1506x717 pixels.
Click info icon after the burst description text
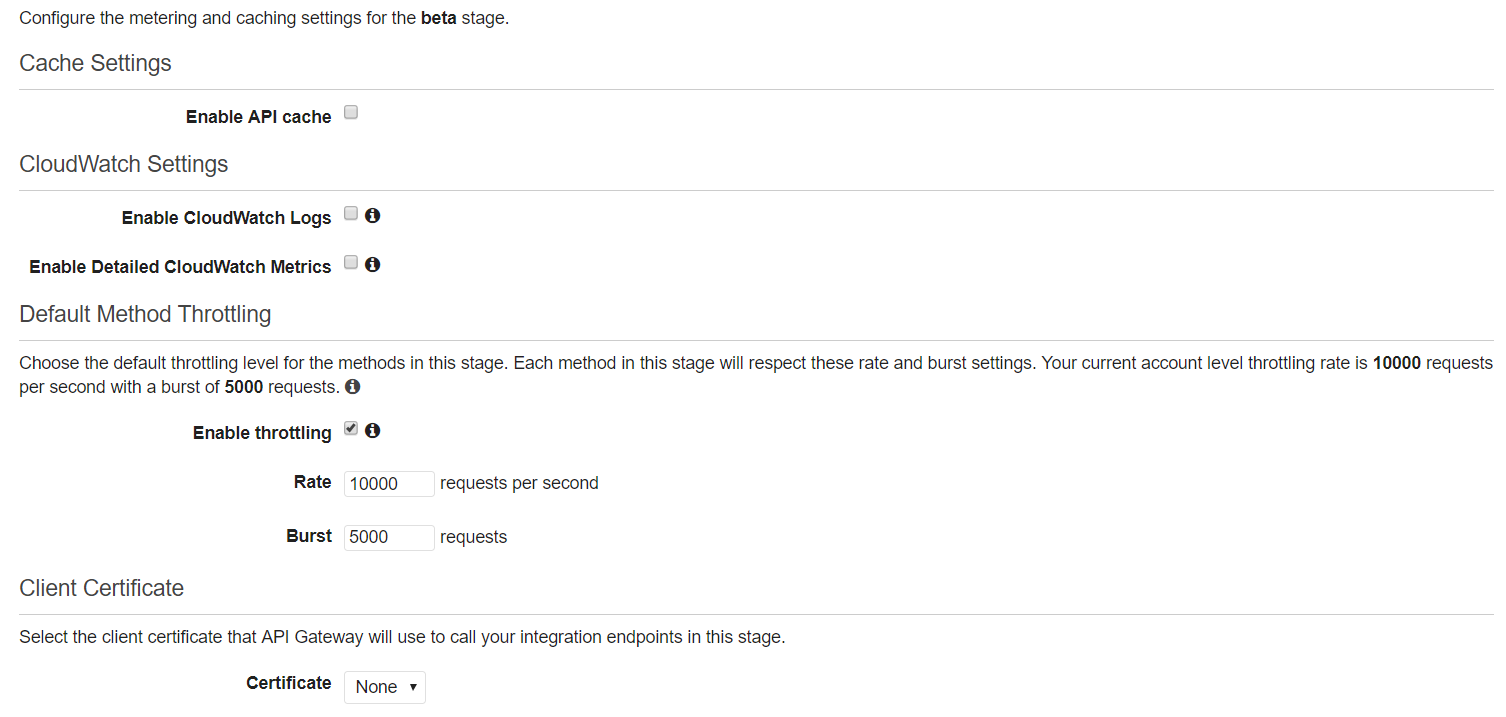click(x=353, y=386)
